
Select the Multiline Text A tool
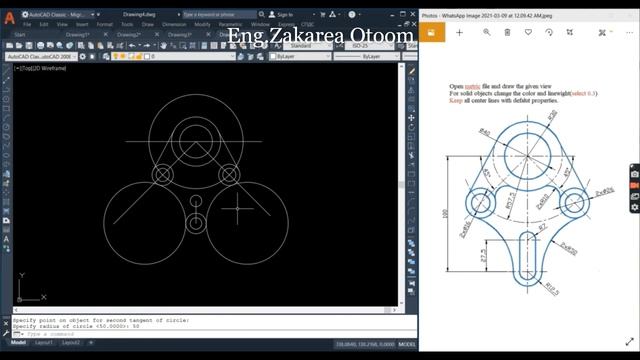(6, 239)
